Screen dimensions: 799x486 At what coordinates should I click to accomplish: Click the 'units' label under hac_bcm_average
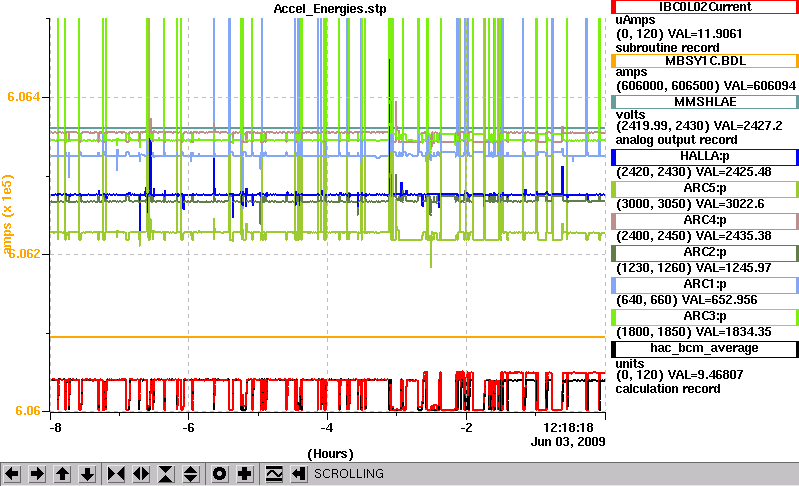[630, 364]
